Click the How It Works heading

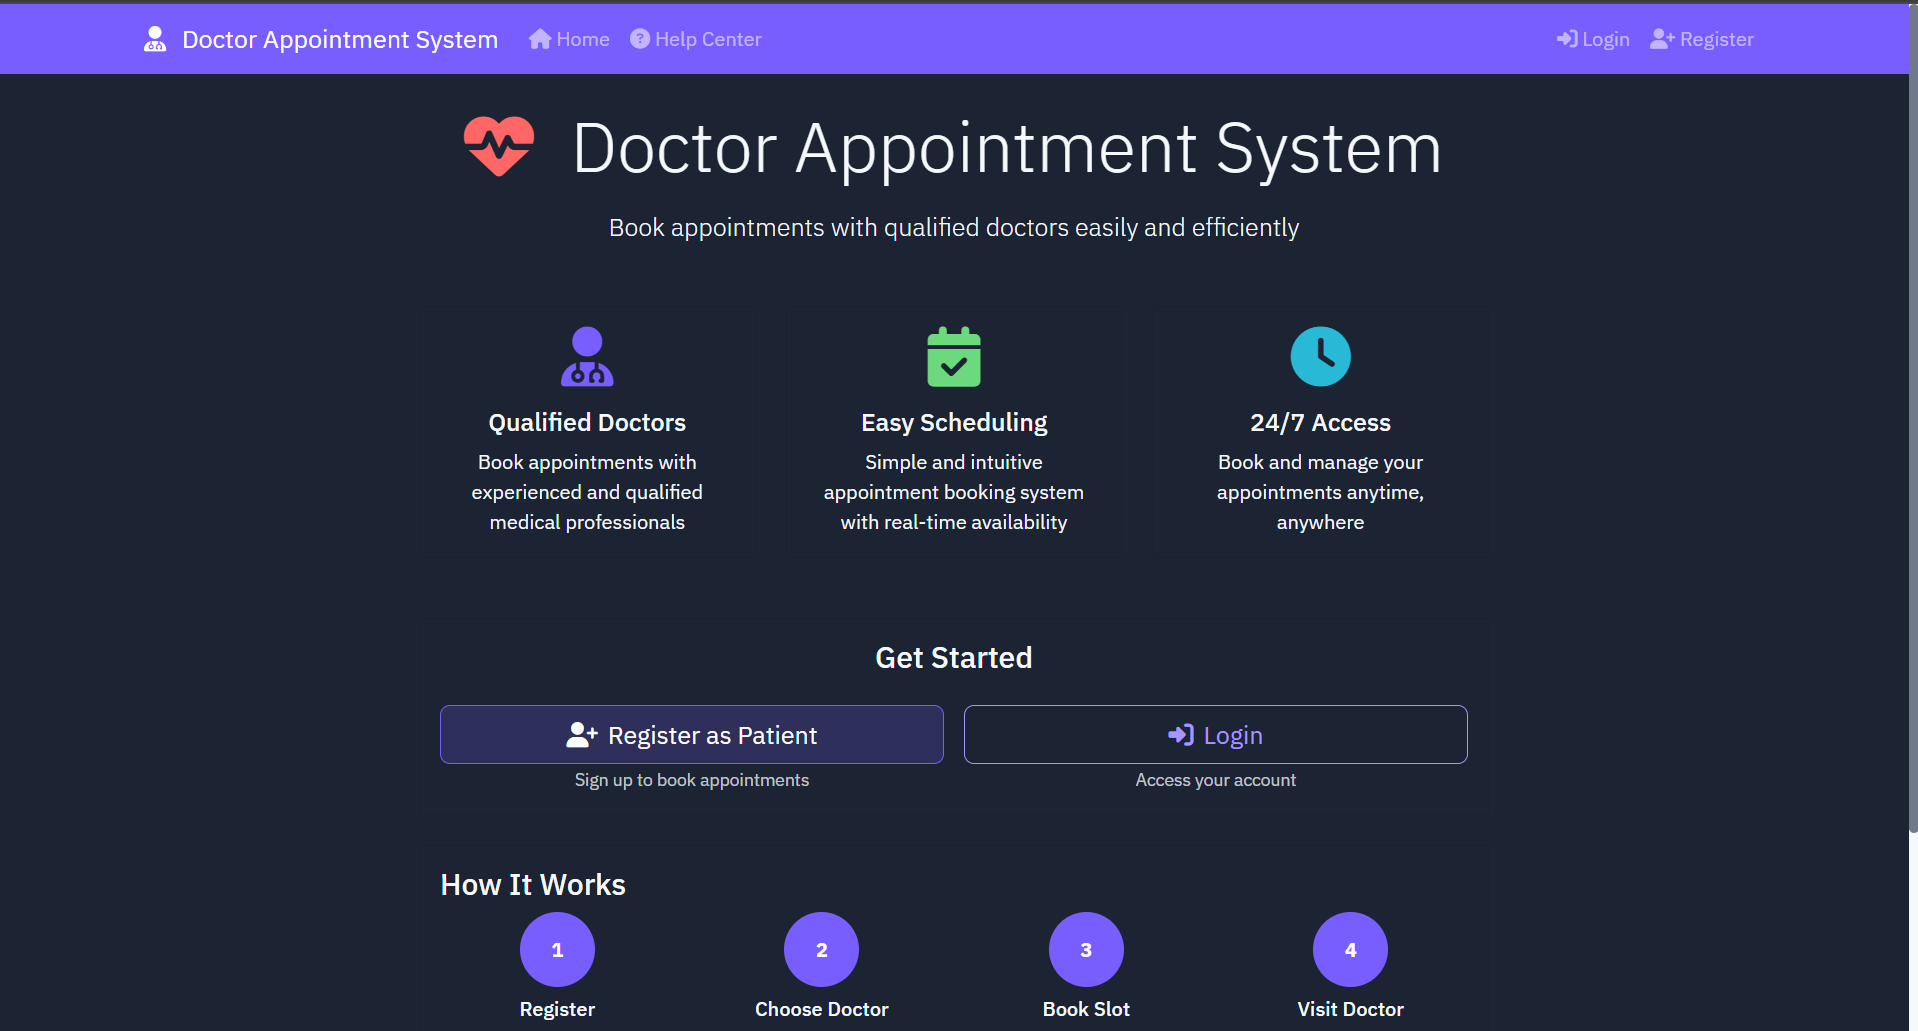click(x=533, y=885)
